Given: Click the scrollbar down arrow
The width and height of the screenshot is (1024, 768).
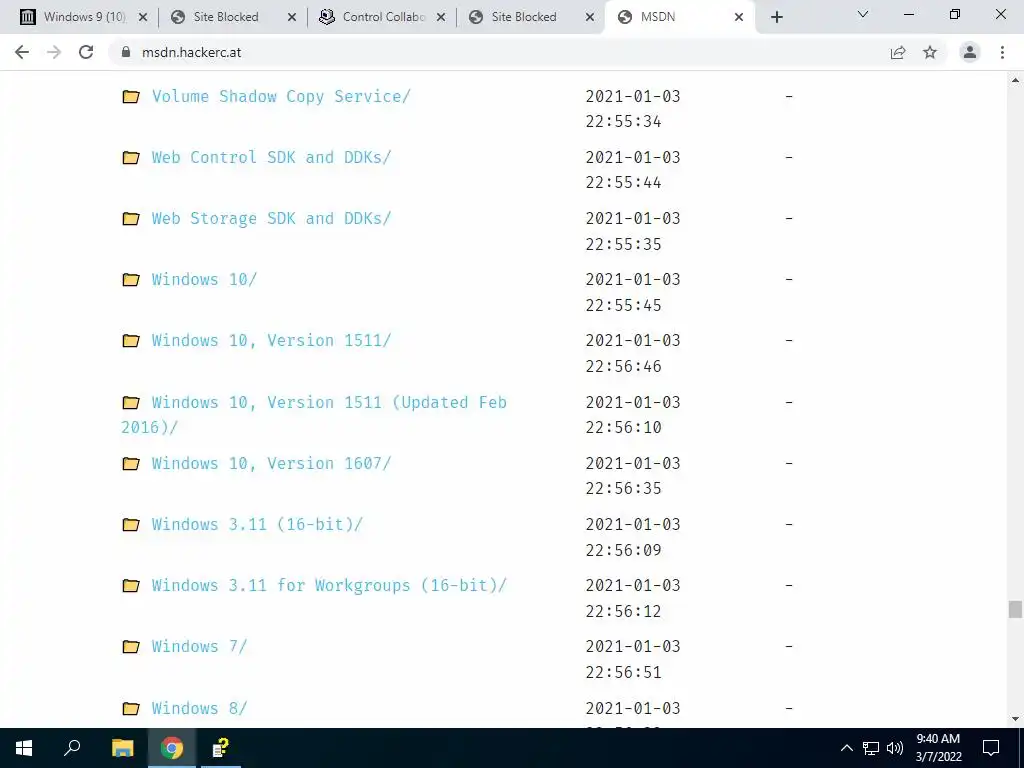Looking at the screenshot, I should pyautogui.click(x=1015, y=719).
